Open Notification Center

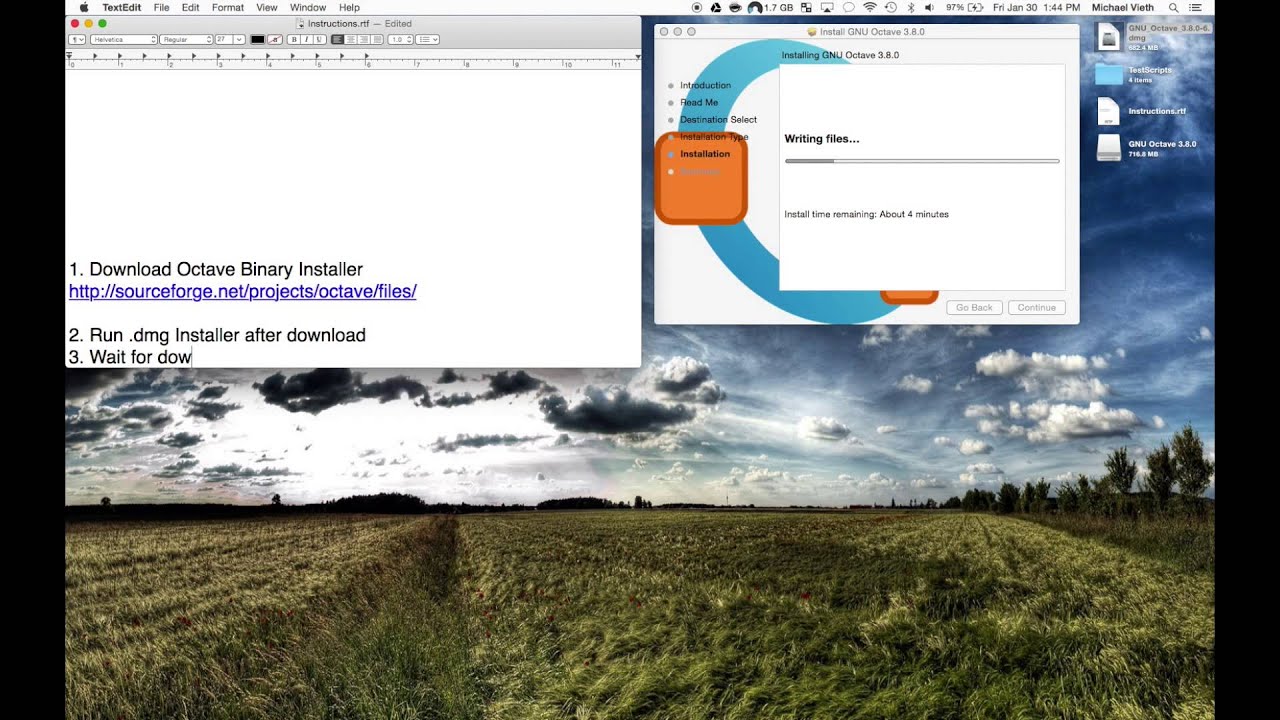coord(1194,7)
